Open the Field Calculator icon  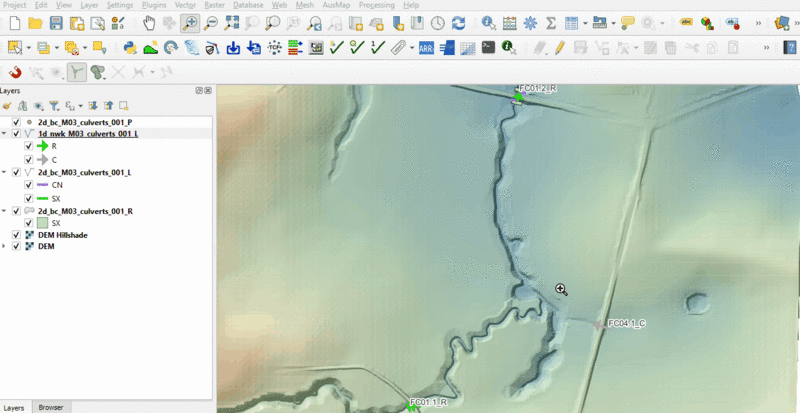(508, 23)
